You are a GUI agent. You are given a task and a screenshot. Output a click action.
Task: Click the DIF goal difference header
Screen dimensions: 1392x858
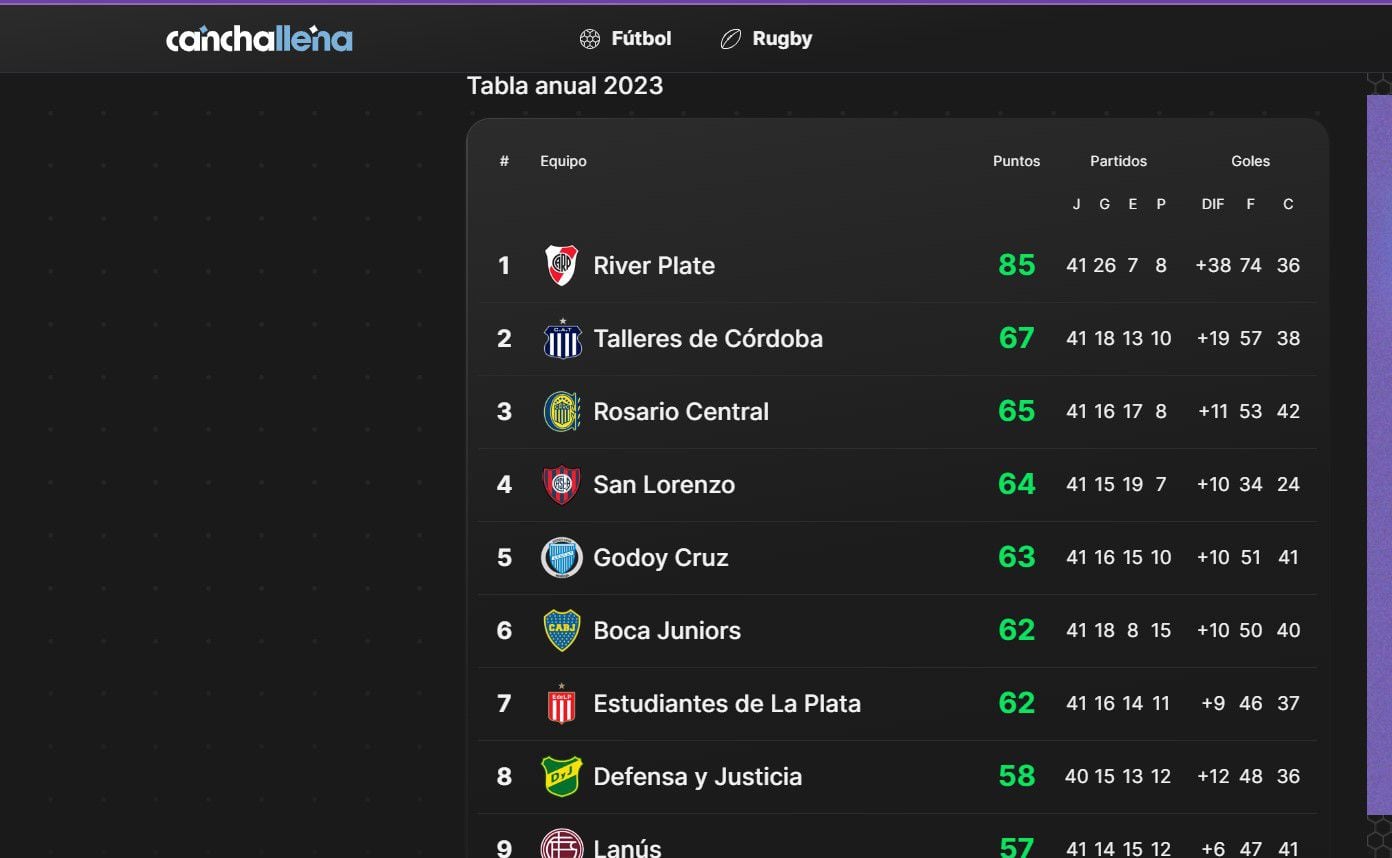(x=1213, y=204)
